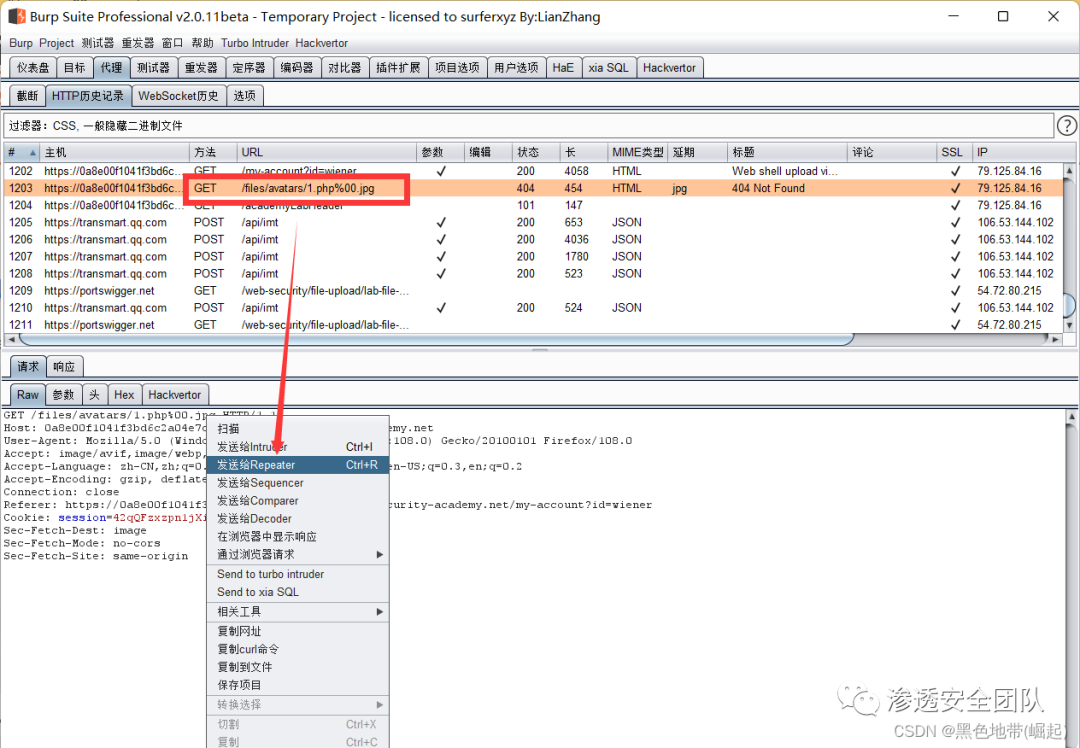The image size is (1080, 748).
Task: Switch to the 插件扩展 tab
Action: (398, 67)
